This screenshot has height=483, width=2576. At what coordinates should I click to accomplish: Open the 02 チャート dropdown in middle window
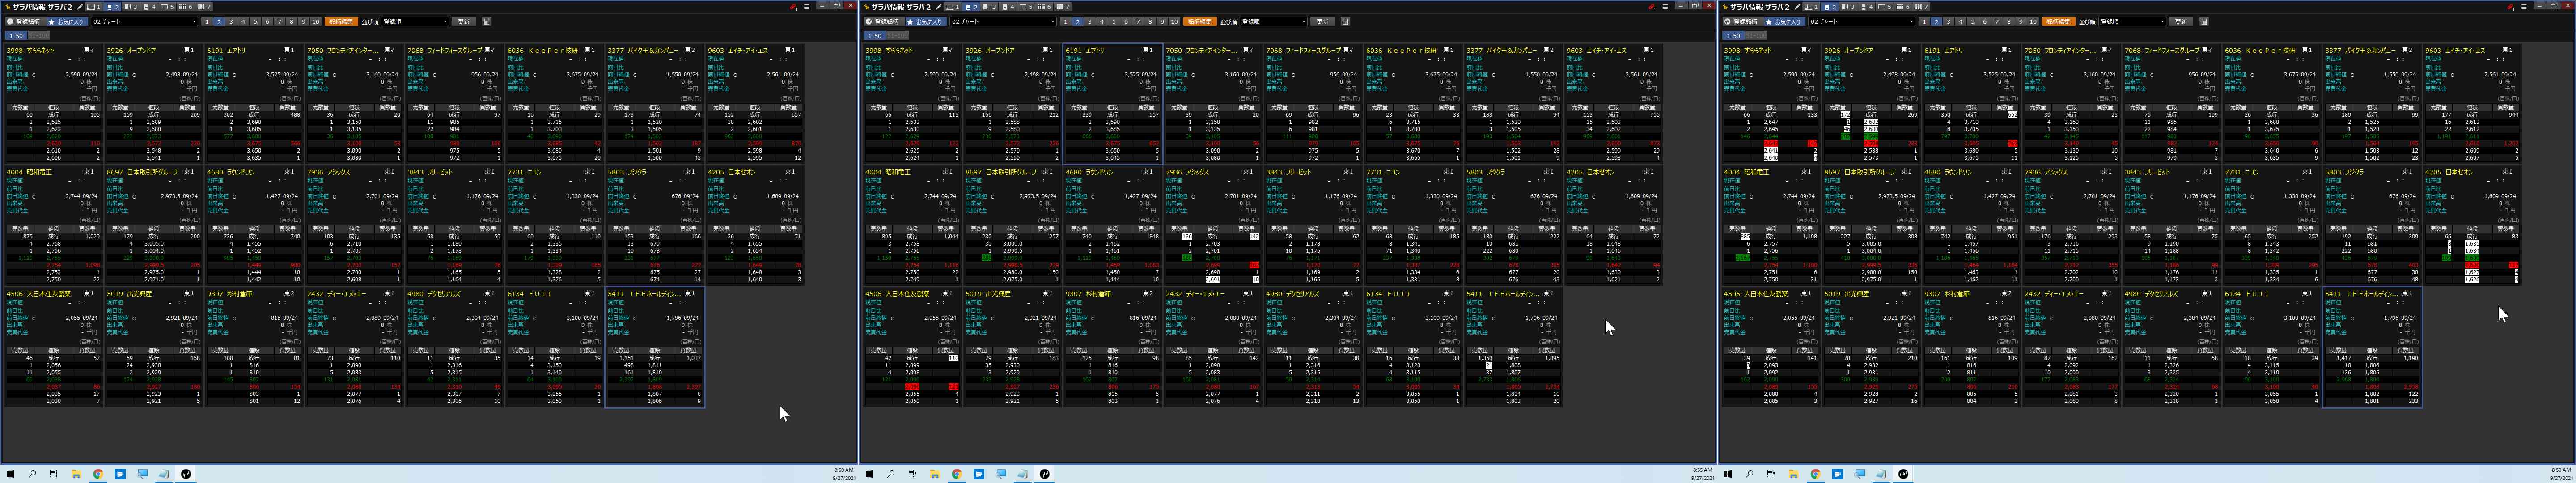coord(1004,21)
